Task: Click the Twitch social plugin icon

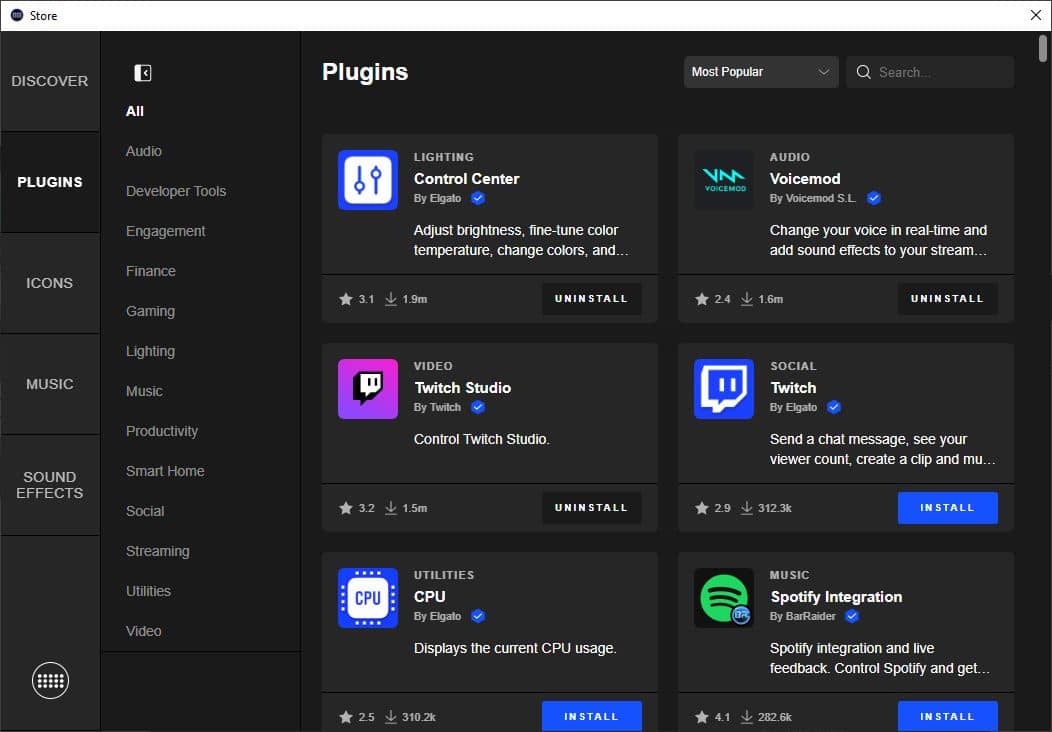Action: coord(724,389)
